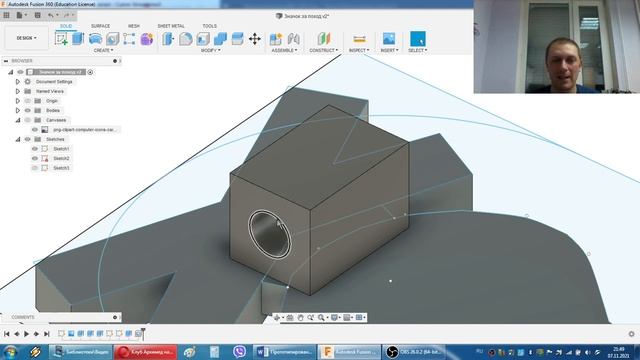This screenshot has height=360, width=640.
Task: Select the Joint tool
Action: [x=293, y=39]
